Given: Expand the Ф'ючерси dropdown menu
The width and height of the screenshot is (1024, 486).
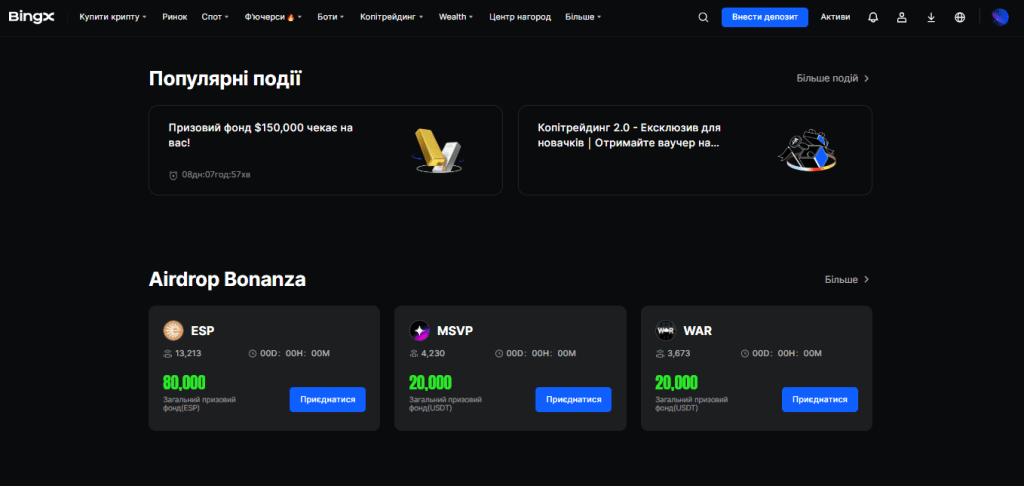Looking at the screenshot, I should [273, 17].
